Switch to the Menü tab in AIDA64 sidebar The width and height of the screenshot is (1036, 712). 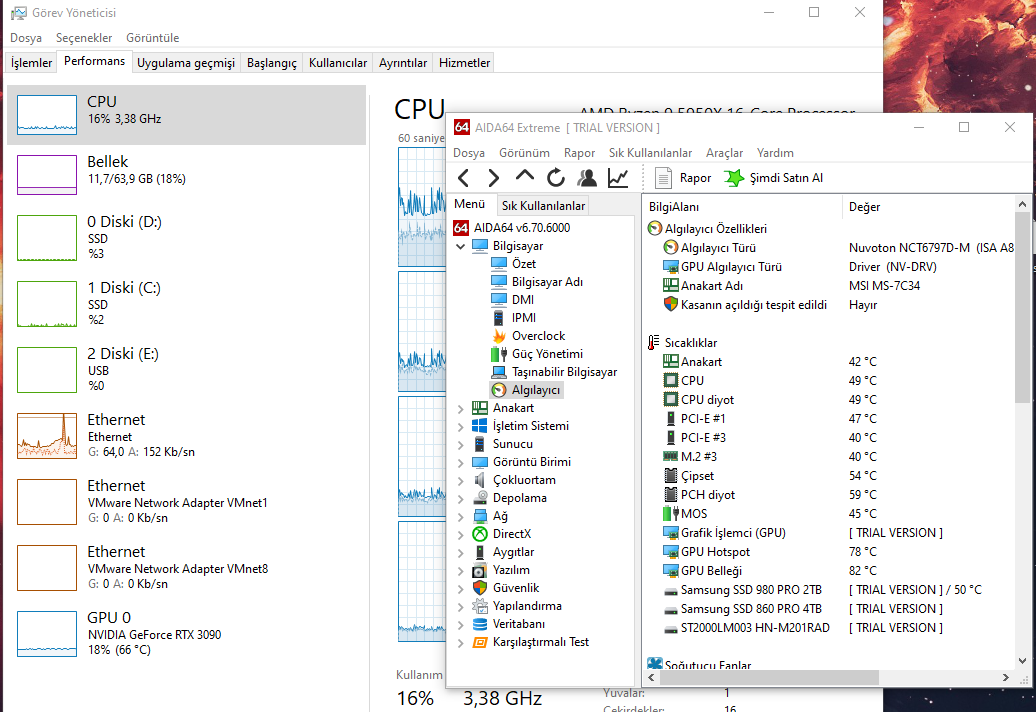(x=470, y=204)
